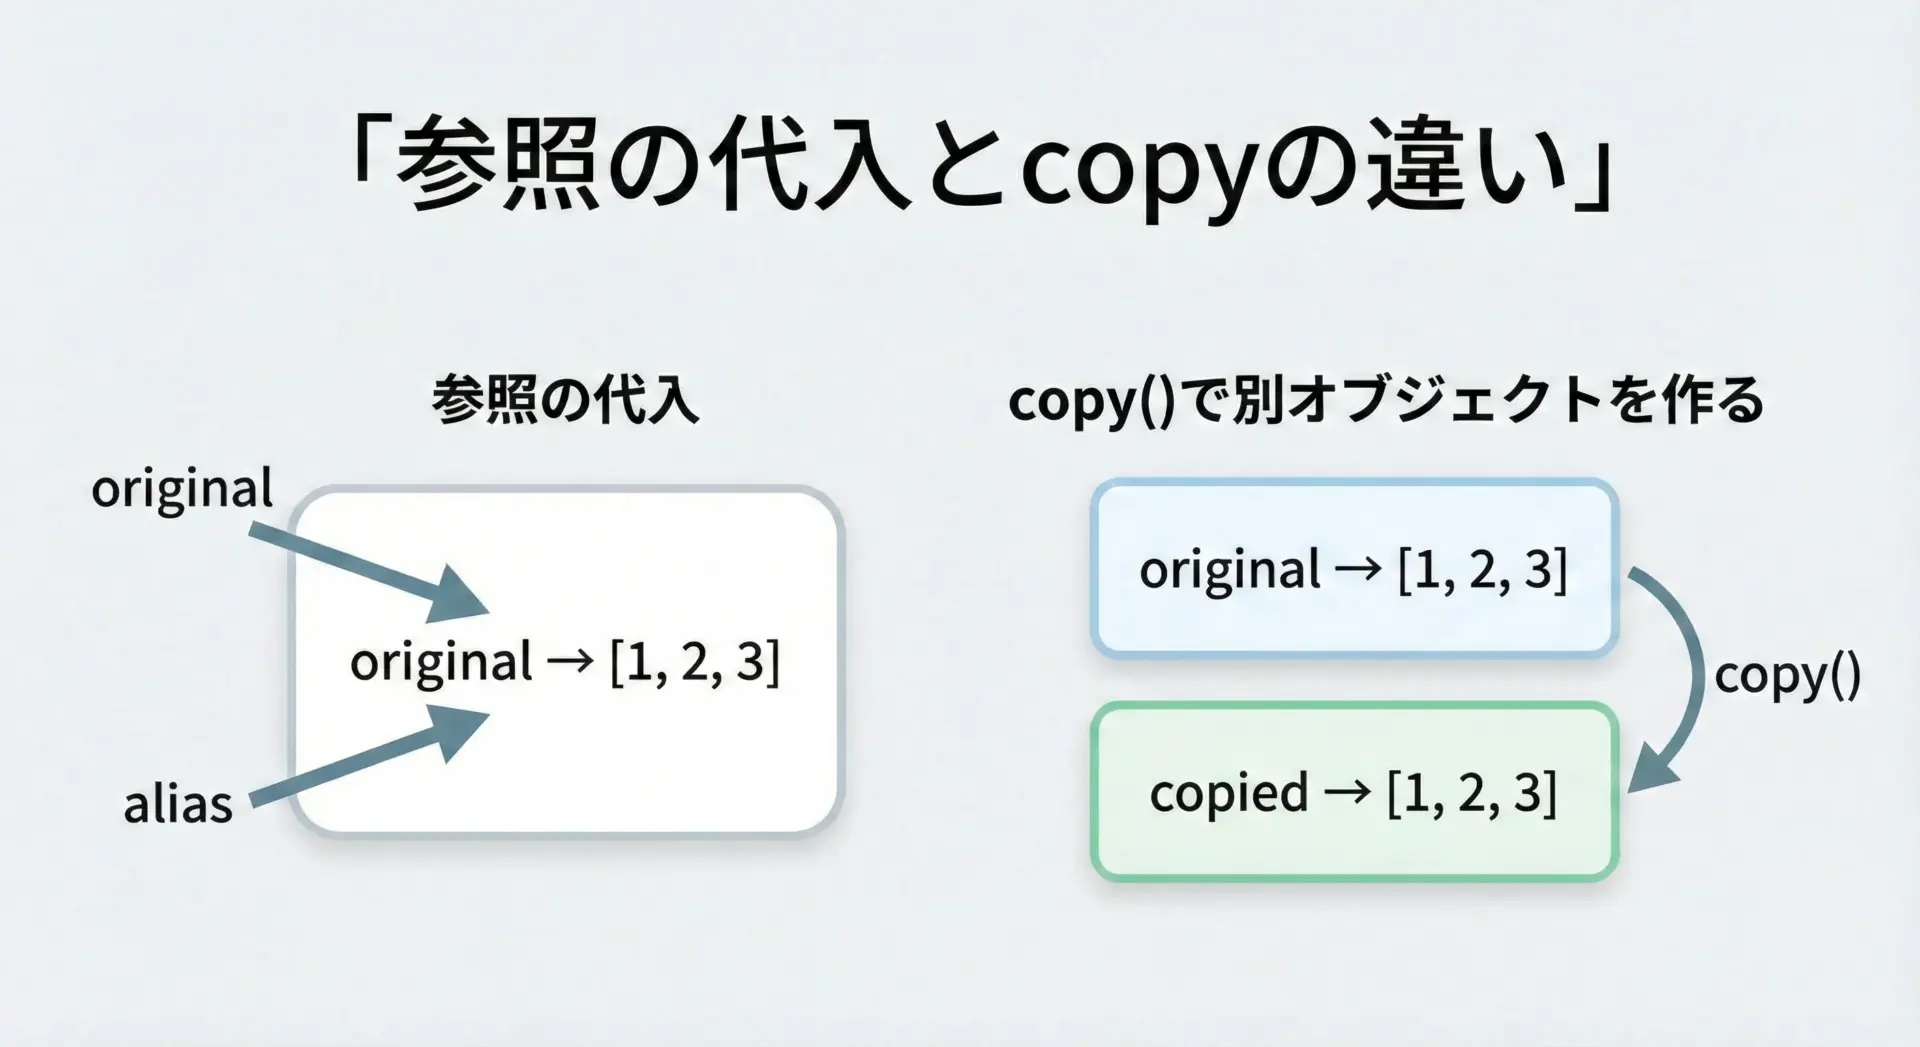
Task: Click the [1, 2, 3] list in green box
Action: (1472, 793)
